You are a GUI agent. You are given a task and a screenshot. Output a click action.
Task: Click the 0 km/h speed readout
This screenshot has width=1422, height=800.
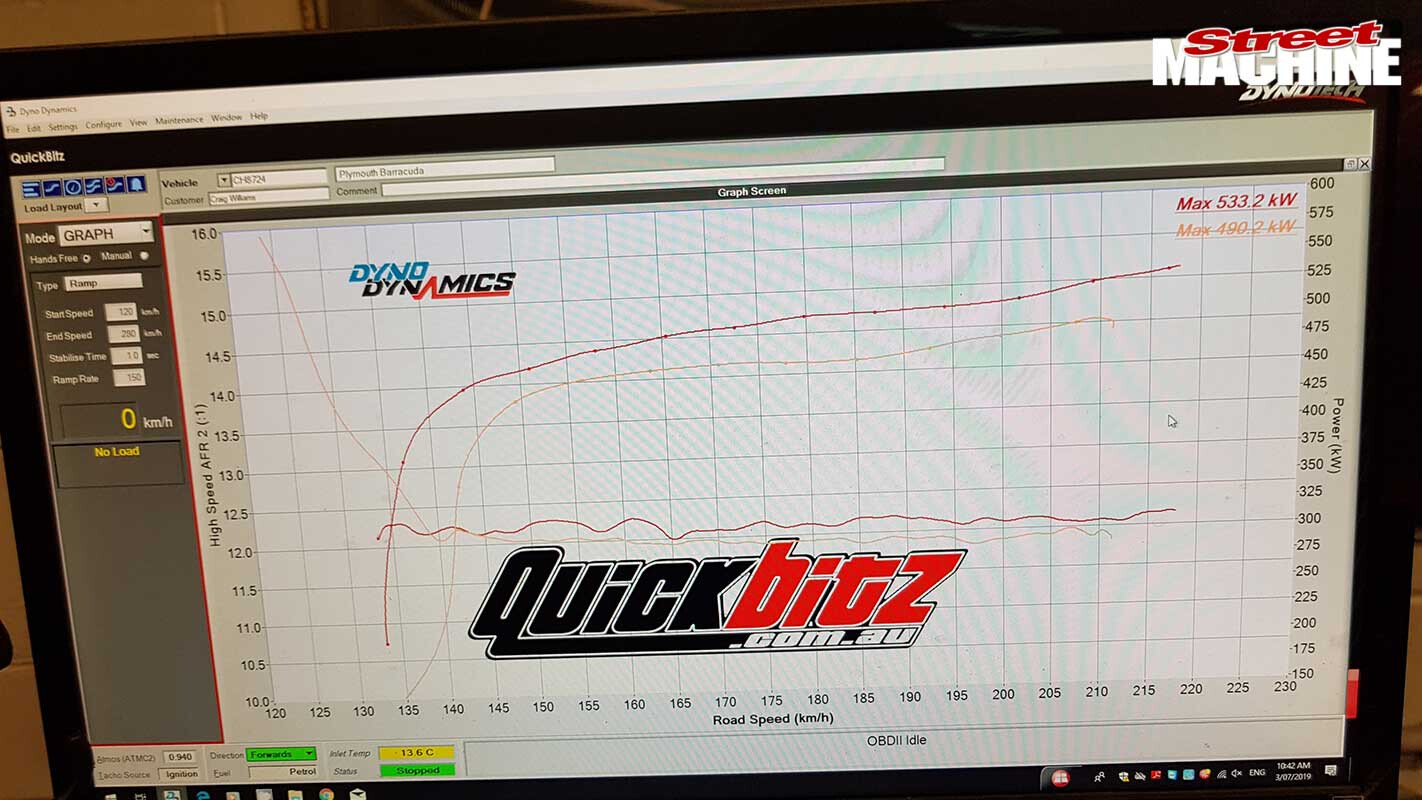click(118, 420)
